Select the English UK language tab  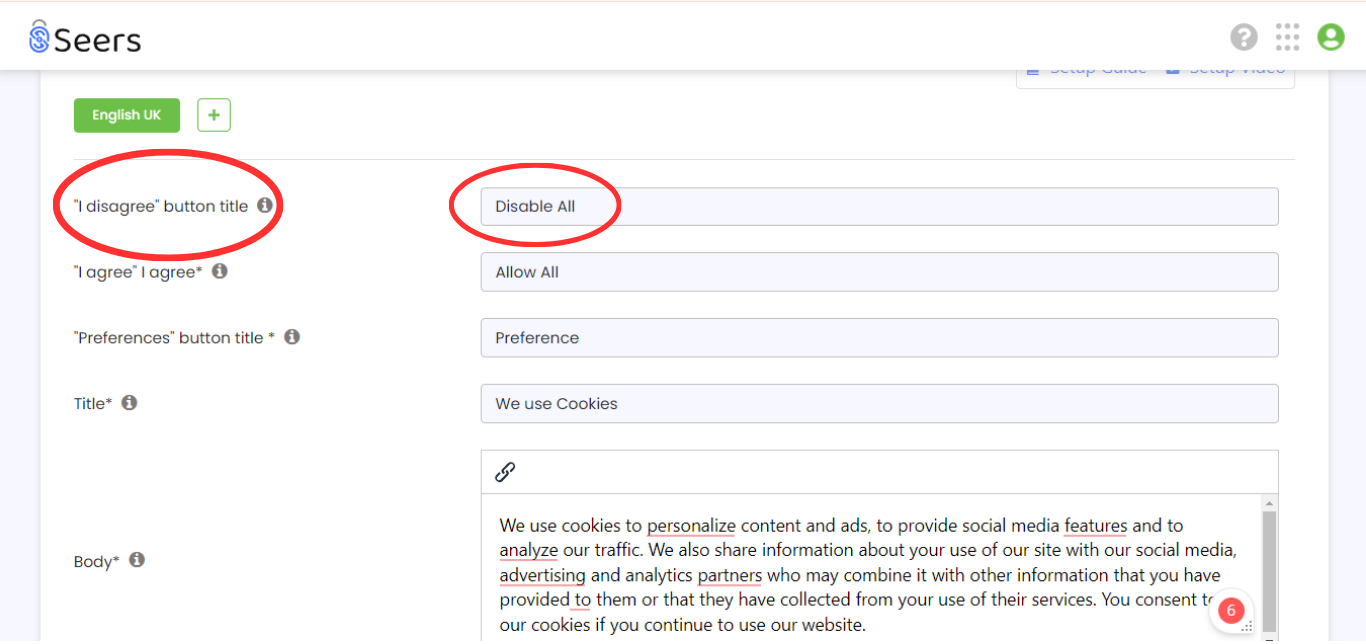click(x=127, y=115)
